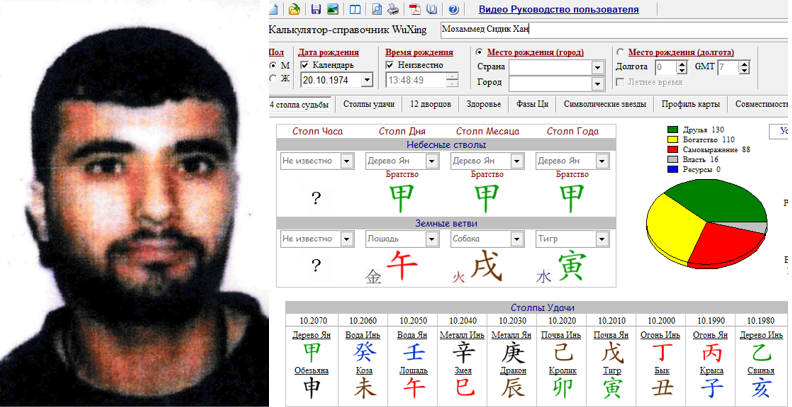Image resolution: width=792 pixels, height=407 pixels.
Task: Click the yellow Богатство legend swatch
Action: pyautogui.click(x=672, y=140)
